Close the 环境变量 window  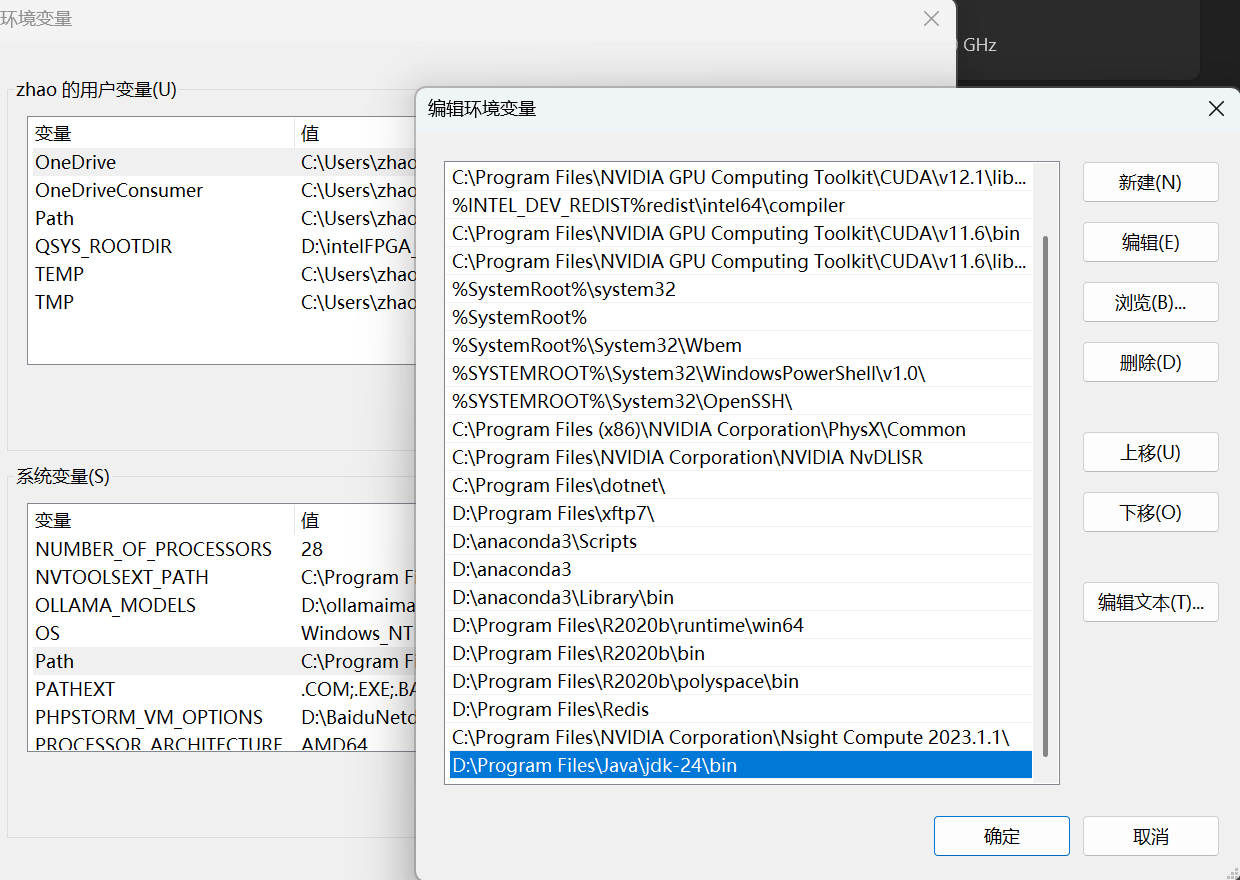coord(931,19)
